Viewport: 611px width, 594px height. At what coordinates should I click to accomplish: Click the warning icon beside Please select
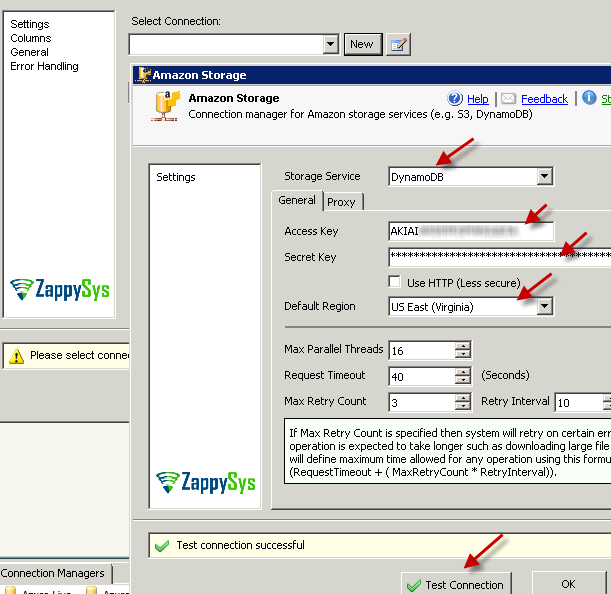[x=16, y=356]
